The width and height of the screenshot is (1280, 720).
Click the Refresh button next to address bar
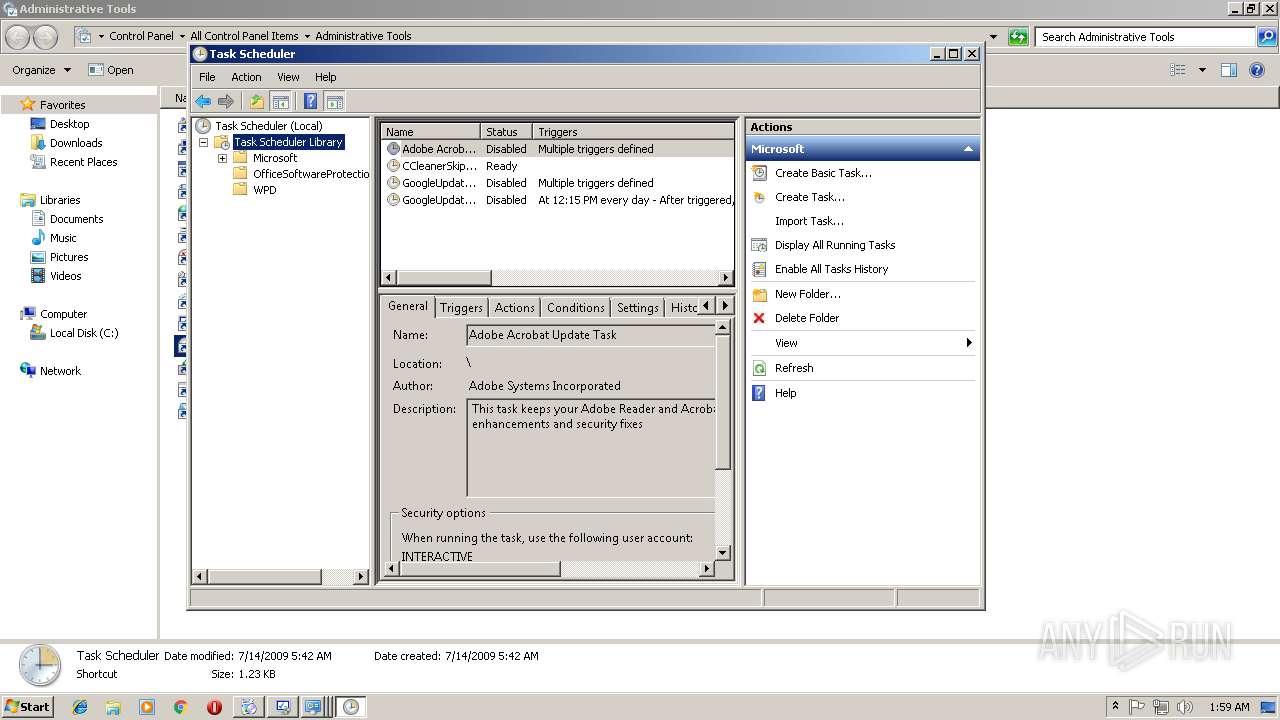(x=1018, y=37)
